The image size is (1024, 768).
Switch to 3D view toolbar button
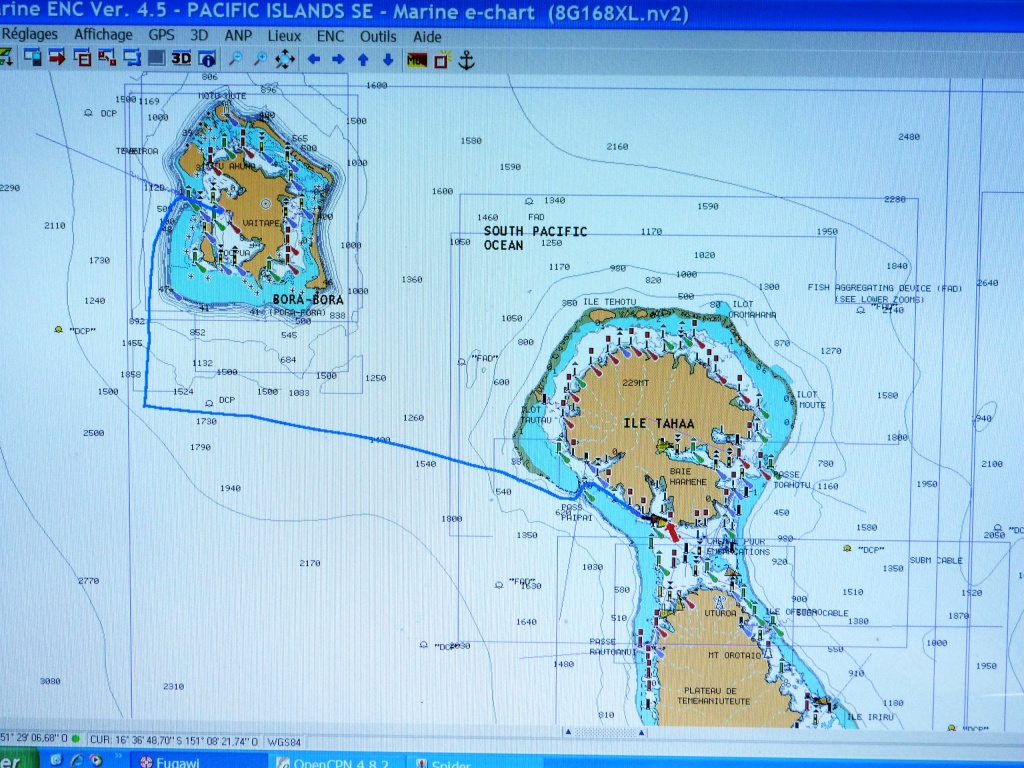click(181, 58)
